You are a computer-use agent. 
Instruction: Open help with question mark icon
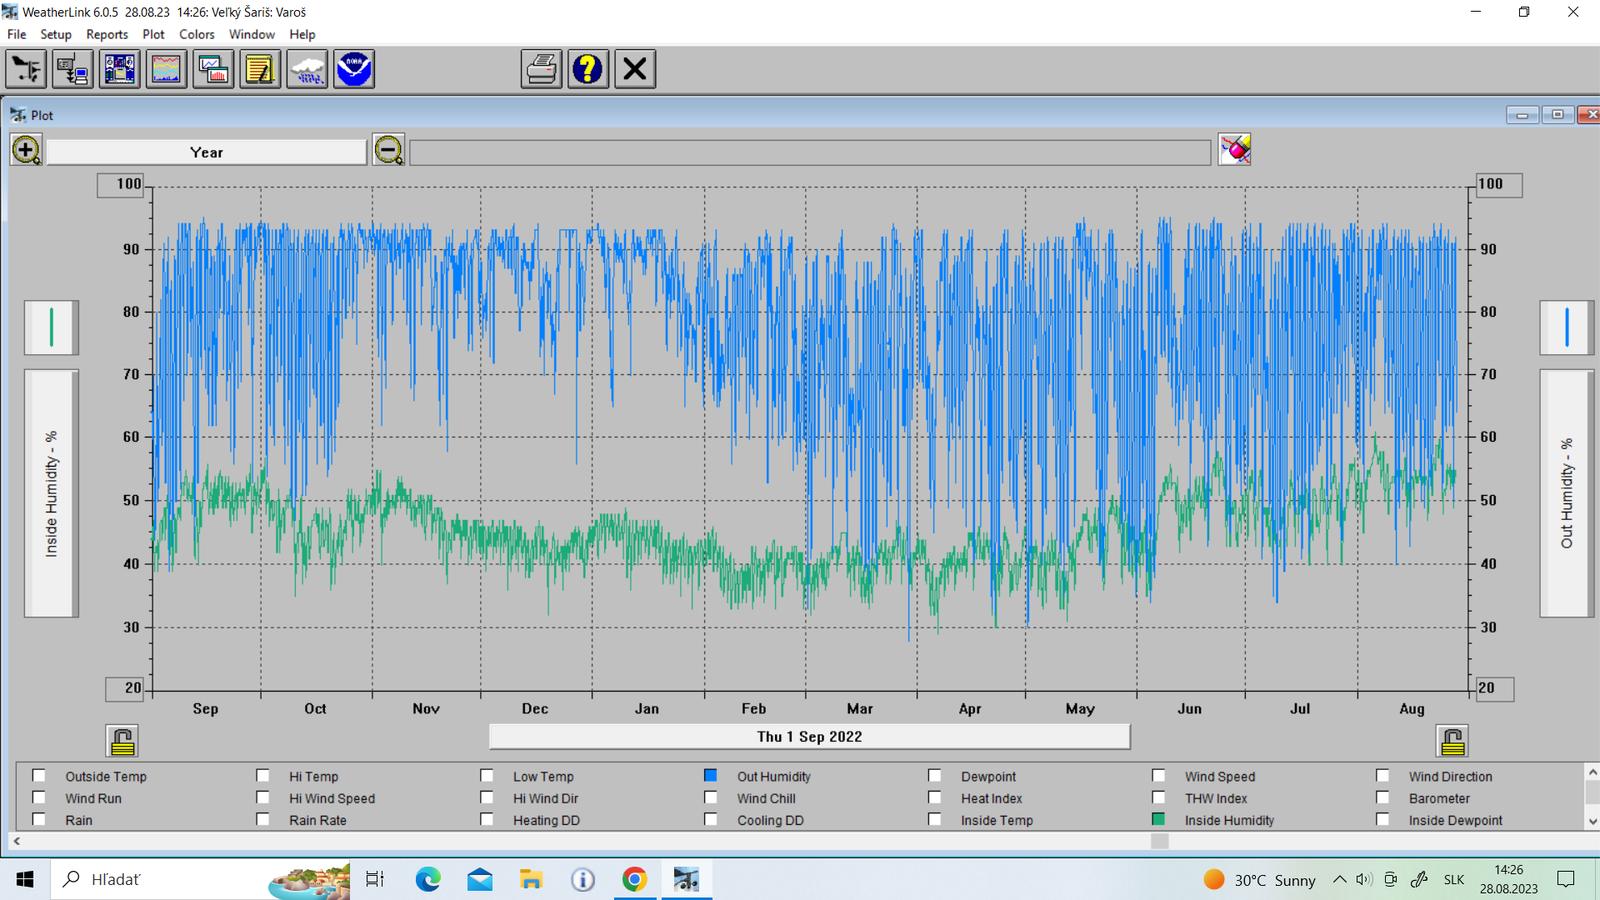pos(588,69)
